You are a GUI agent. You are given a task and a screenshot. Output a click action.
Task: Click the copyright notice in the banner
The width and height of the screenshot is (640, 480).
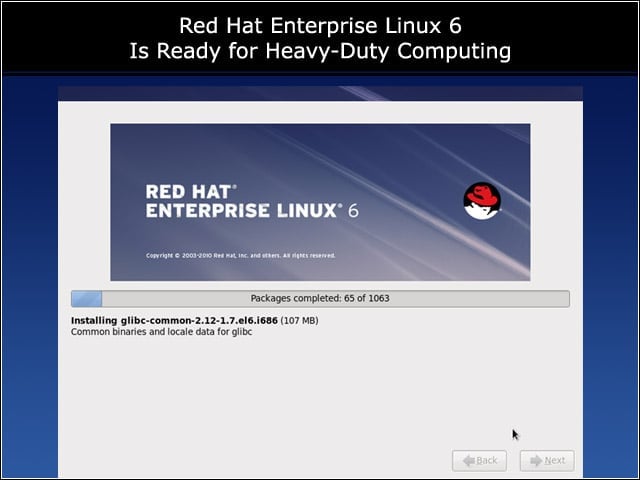(241, 256)
